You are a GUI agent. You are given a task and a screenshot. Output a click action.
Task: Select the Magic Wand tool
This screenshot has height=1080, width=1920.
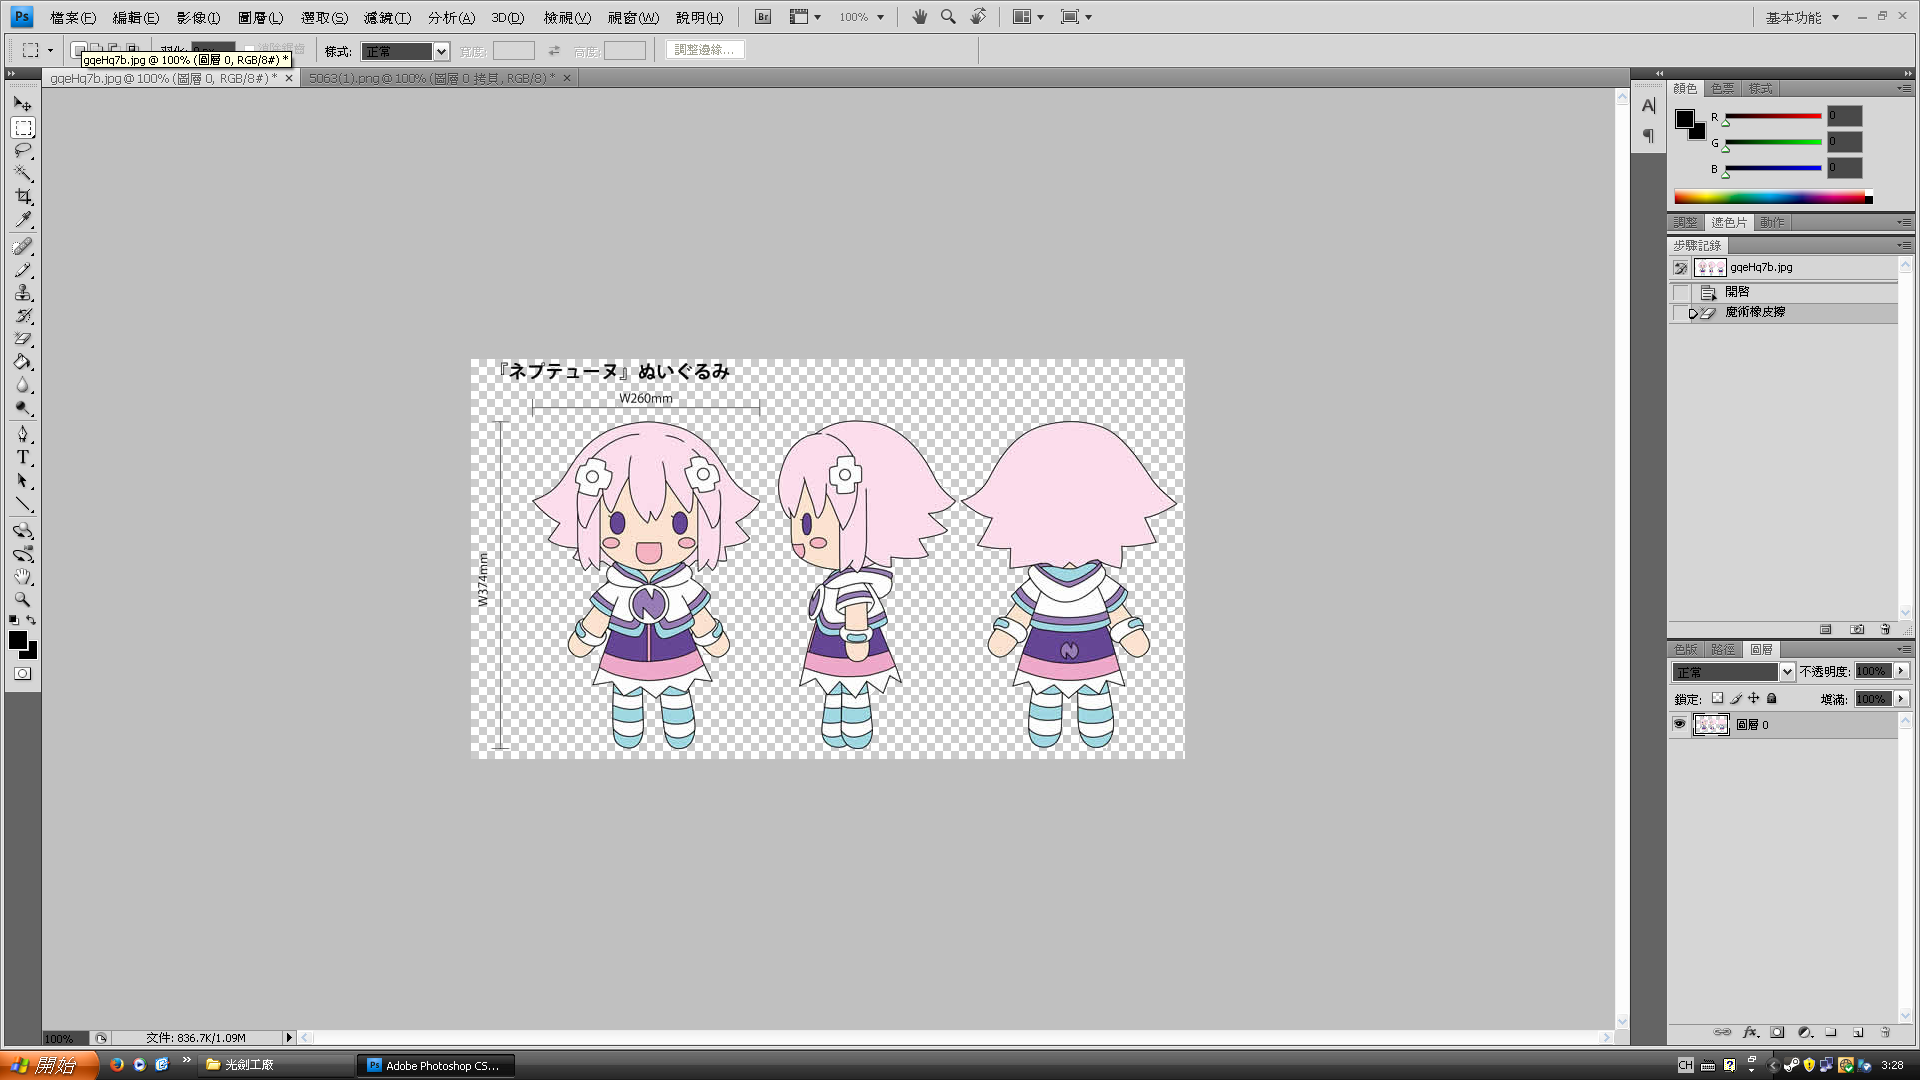tap(23, 173)
